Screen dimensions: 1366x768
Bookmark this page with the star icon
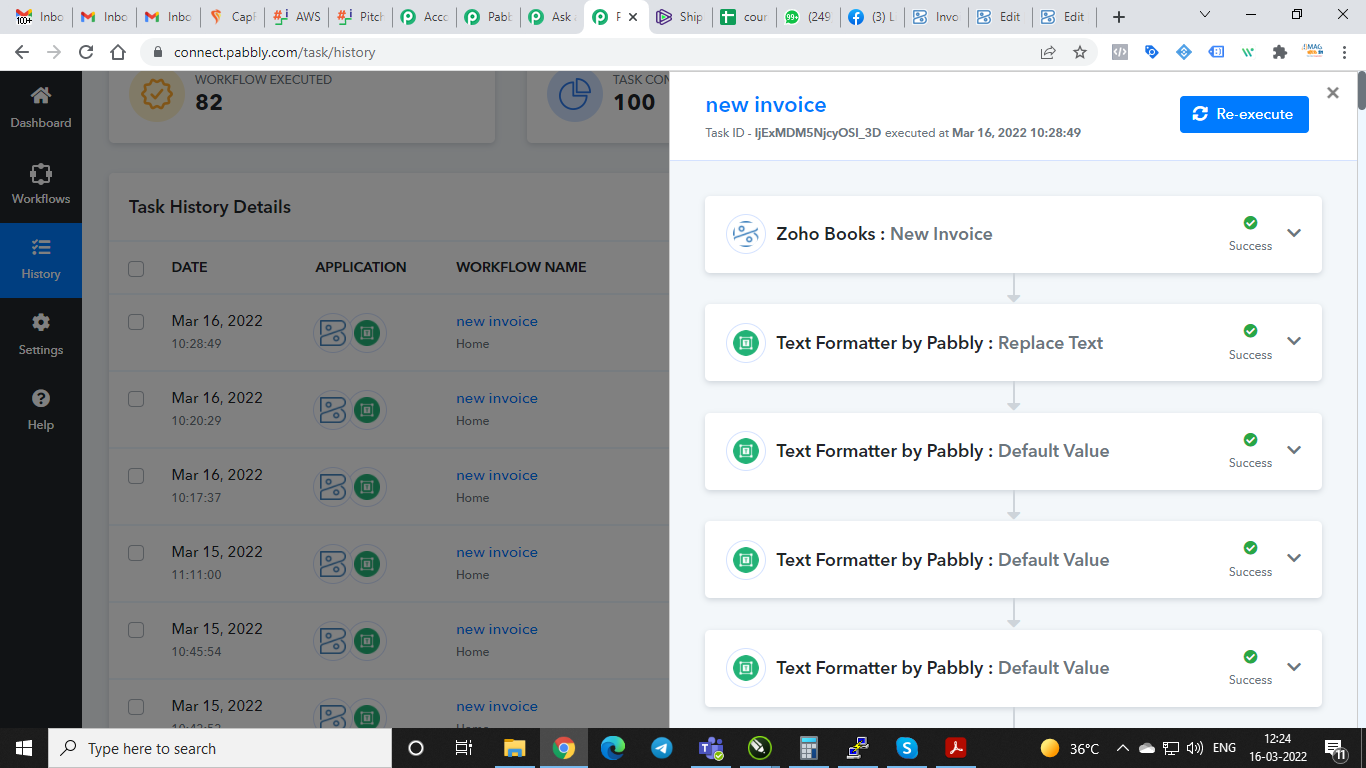pyautogui.click(x=1080, y=52)
